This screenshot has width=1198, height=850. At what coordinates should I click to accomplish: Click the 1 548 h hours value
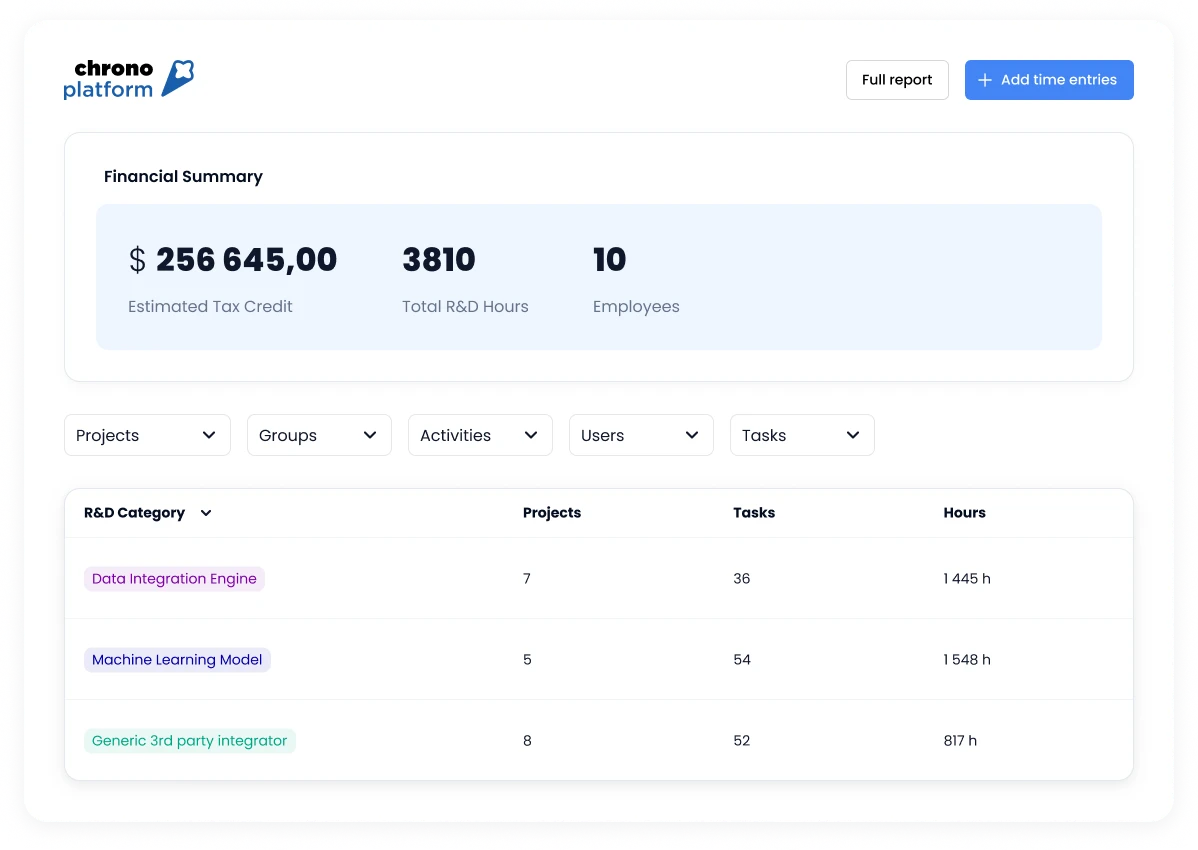coord(966,660)
